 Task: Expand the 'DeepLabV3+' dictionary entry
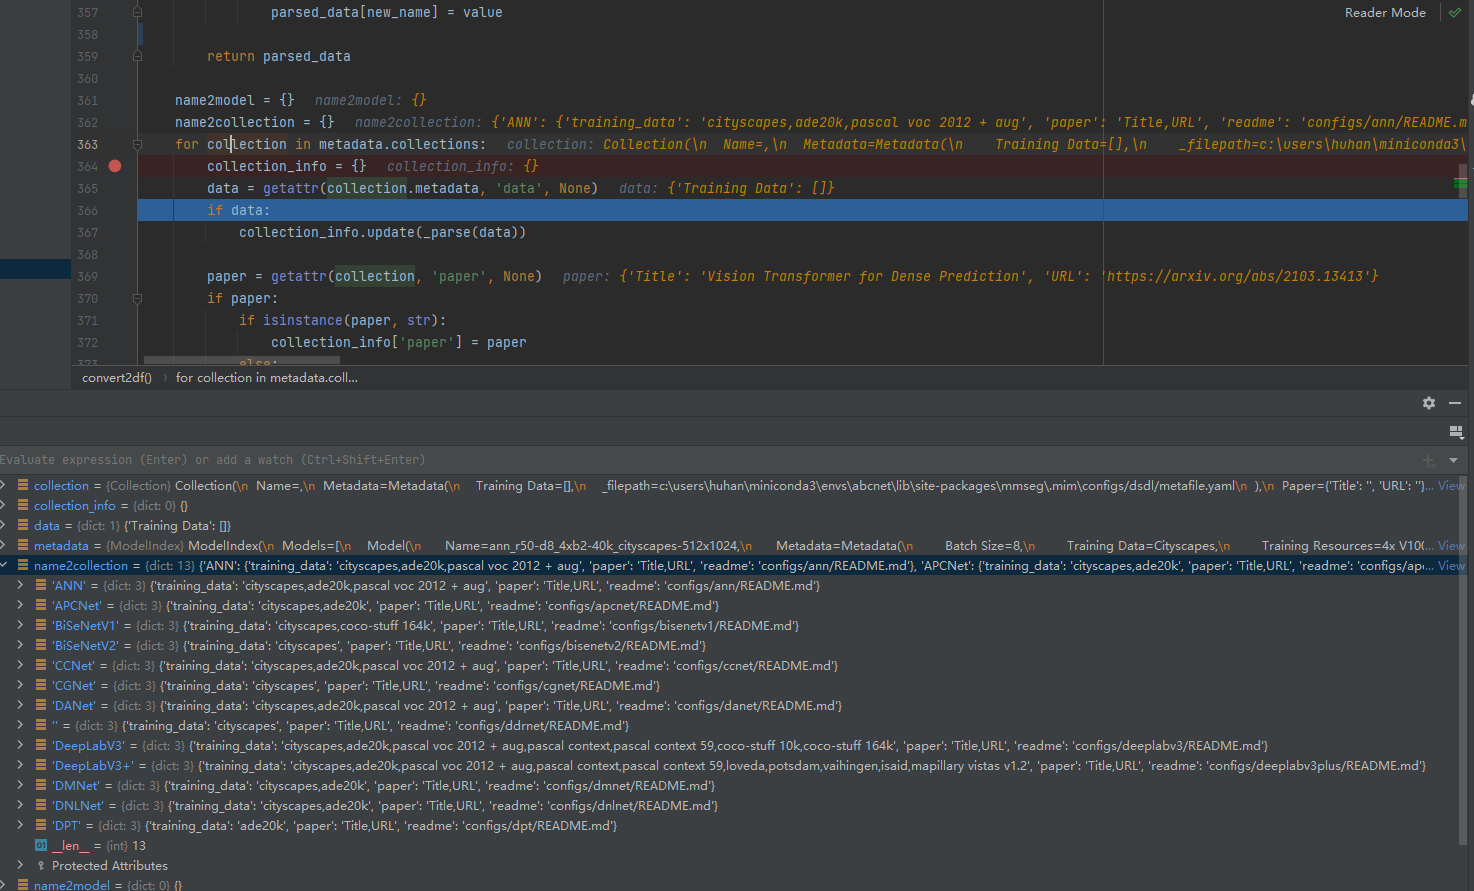click(x=21, y=765)
